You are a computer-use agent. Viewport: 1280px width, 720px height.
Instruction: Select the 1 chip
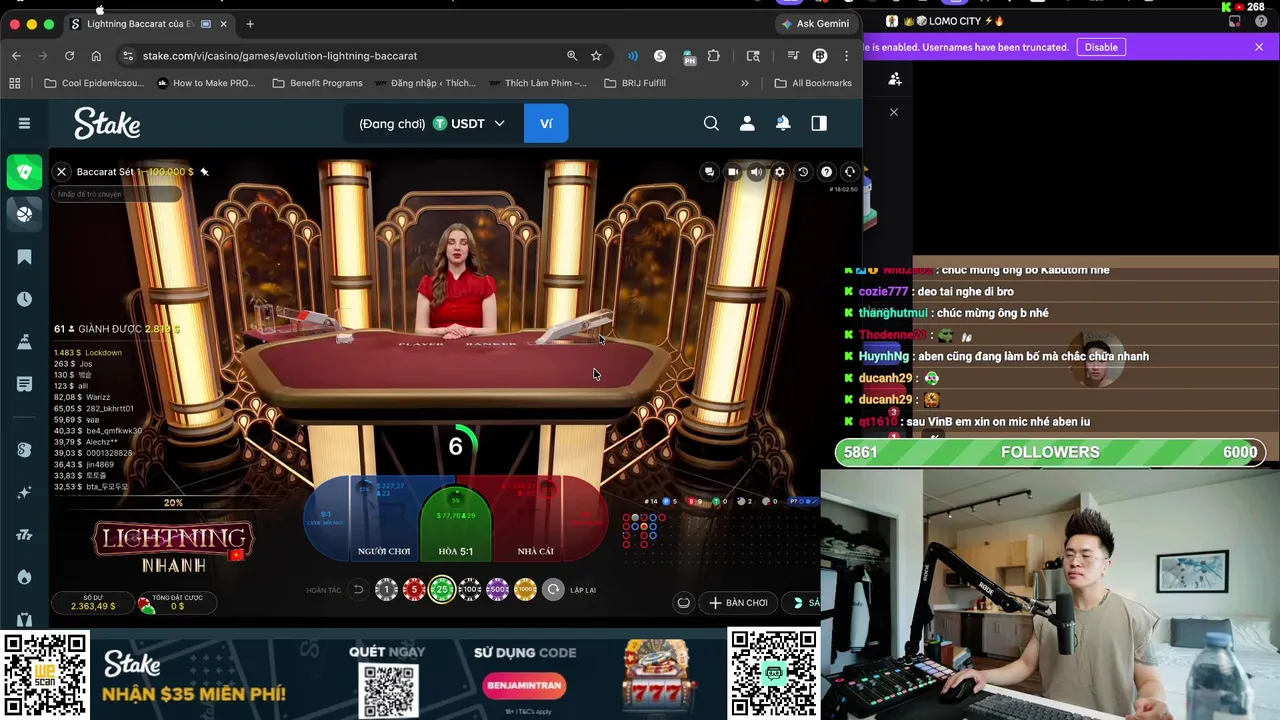point(386,590)
